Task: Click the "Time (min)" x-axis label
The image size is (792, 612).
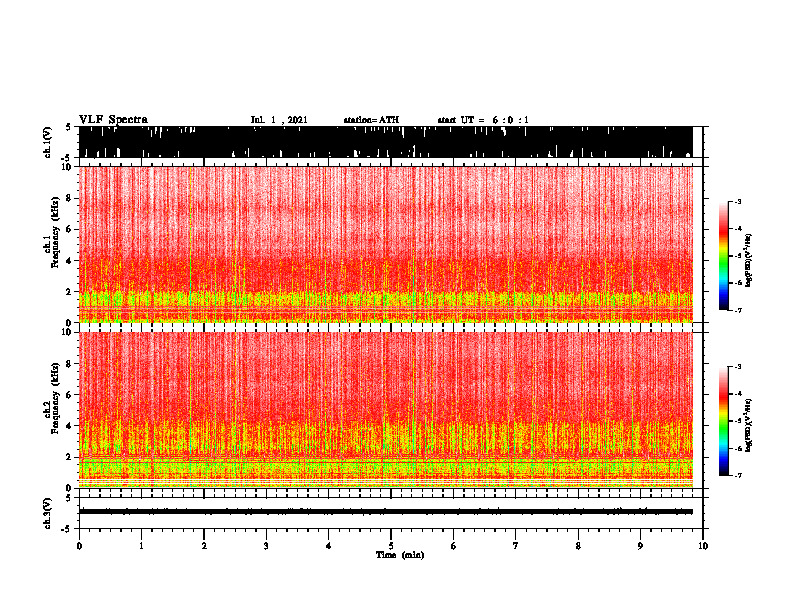Action: pos(400,555)
